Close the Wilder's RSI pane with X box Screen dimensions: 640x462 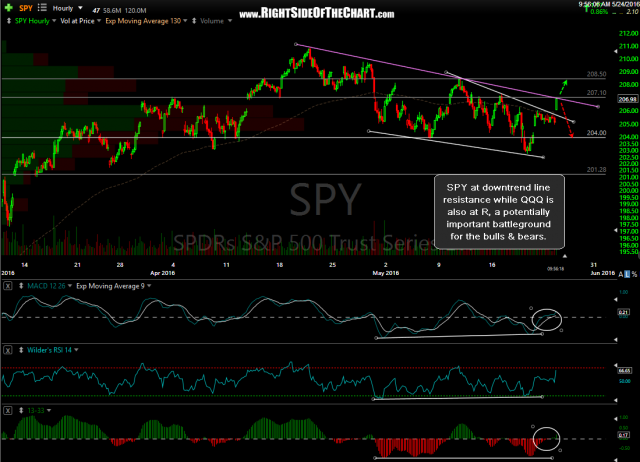[x=8, y=350]
